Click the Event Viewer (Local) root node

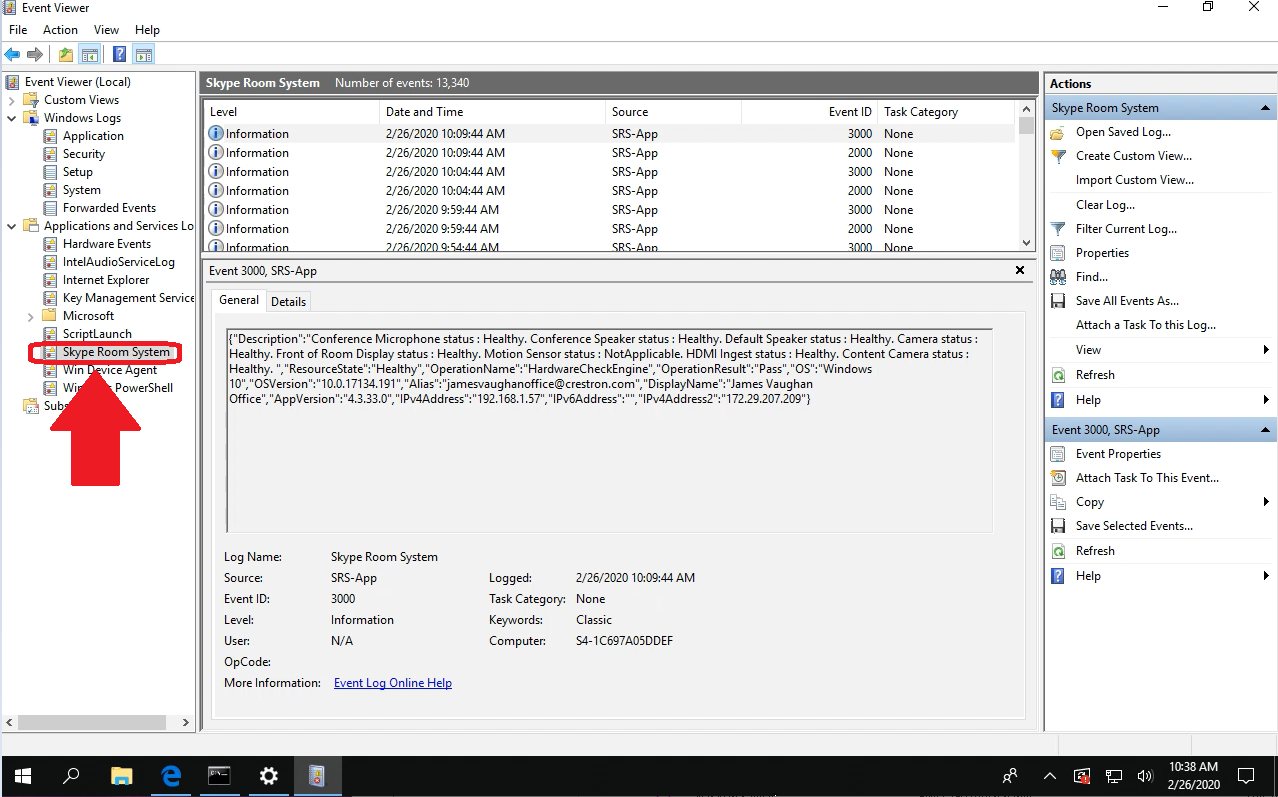pos(78,82)
